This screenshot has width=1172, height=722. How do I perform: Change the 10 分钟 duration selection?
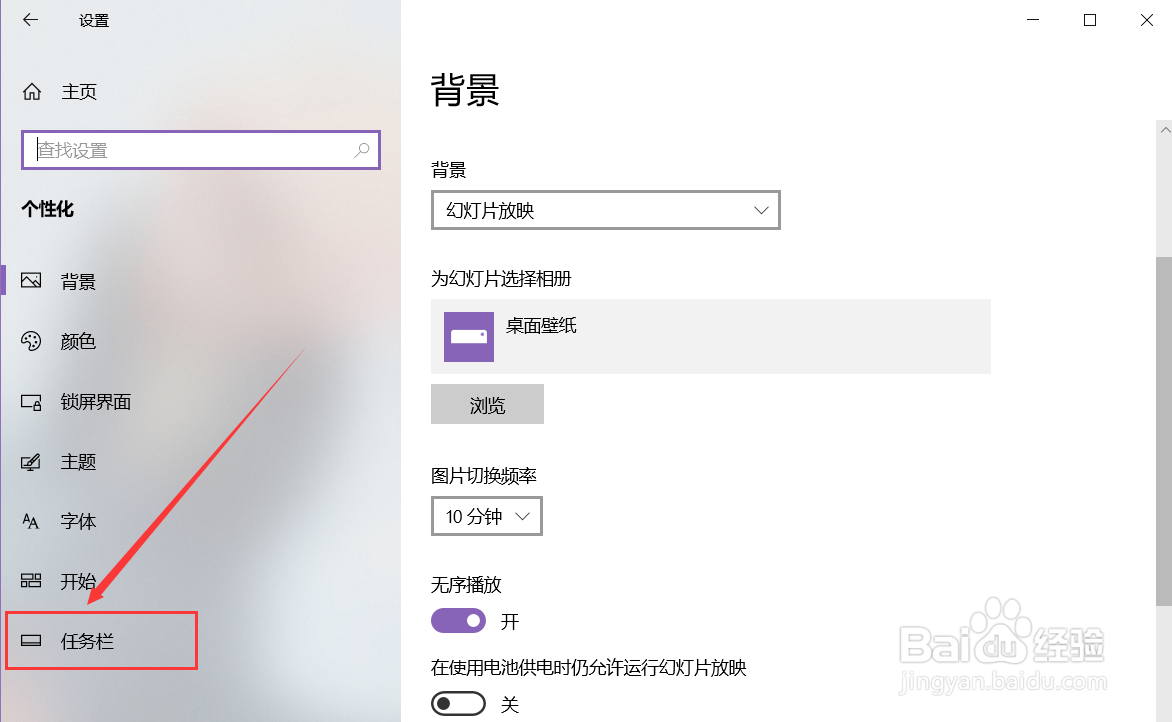486,516
